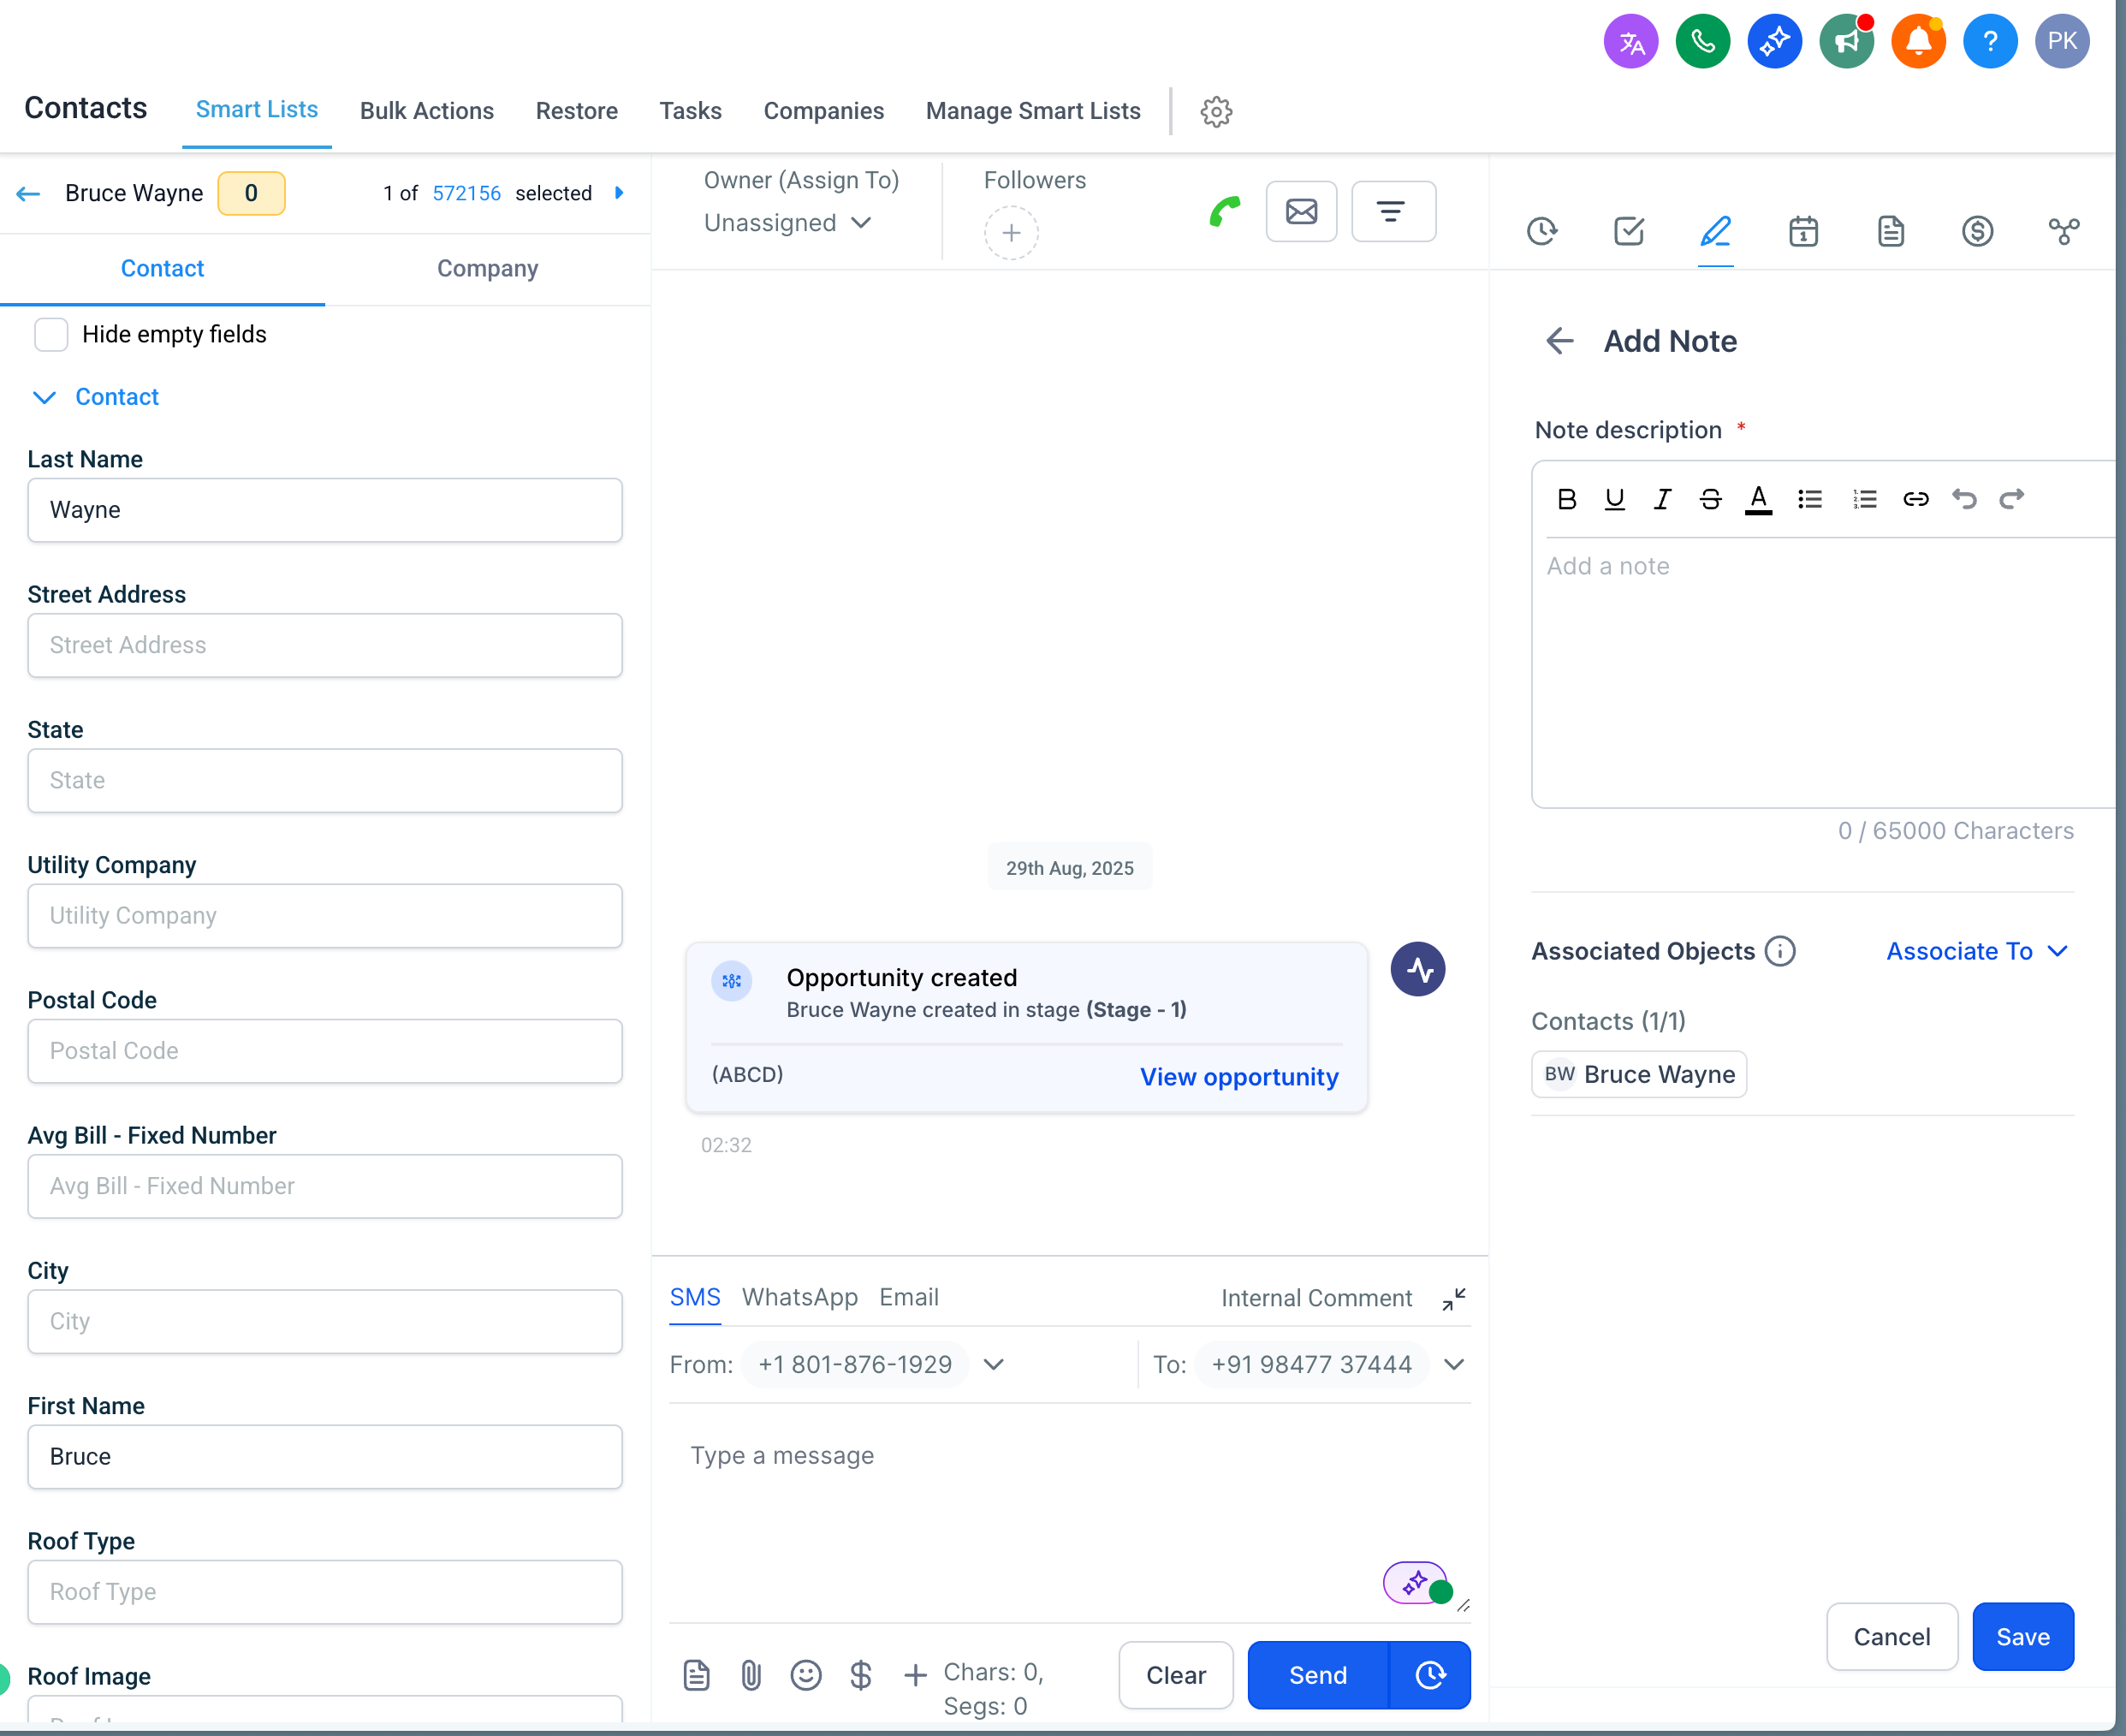Open the Payments dollar panel icon
2126x1736 pixels.
pos(1976,231)
